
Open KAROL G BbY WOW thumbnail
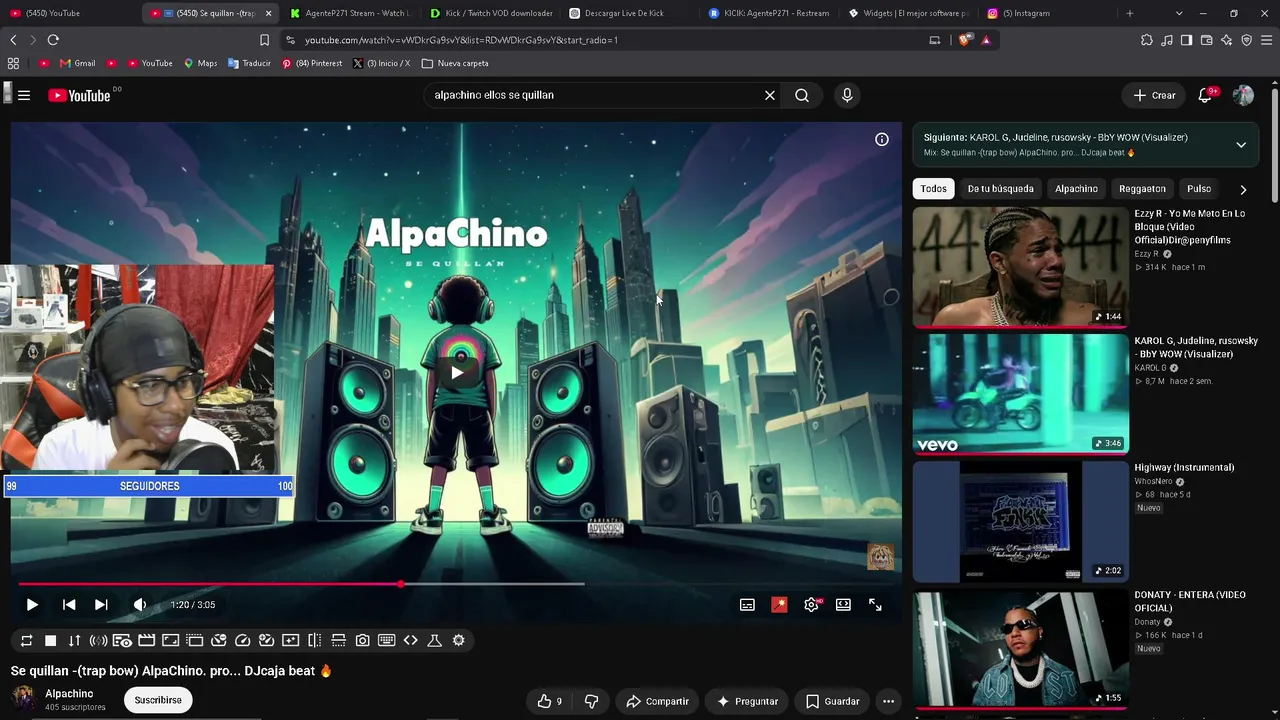(x=1020, y=394)
